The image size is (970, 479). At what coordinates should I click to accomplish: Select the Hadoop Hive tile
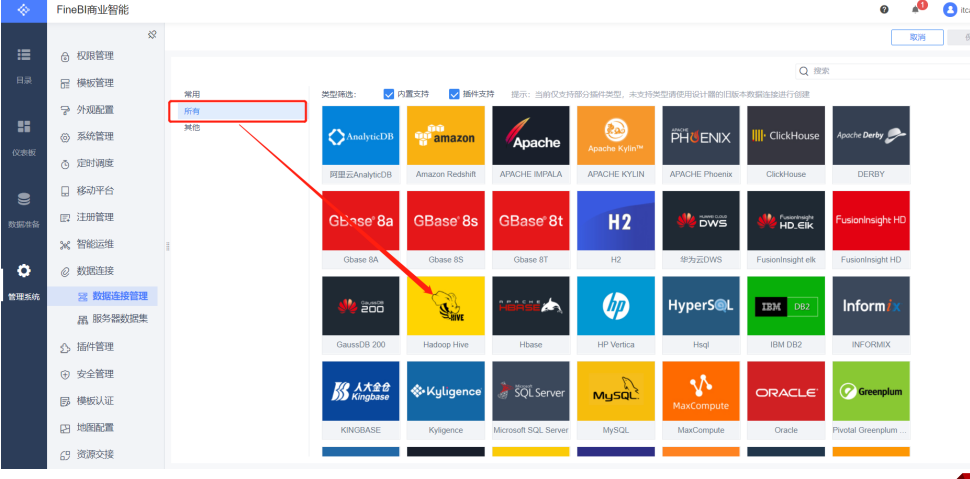pos(445,315)
